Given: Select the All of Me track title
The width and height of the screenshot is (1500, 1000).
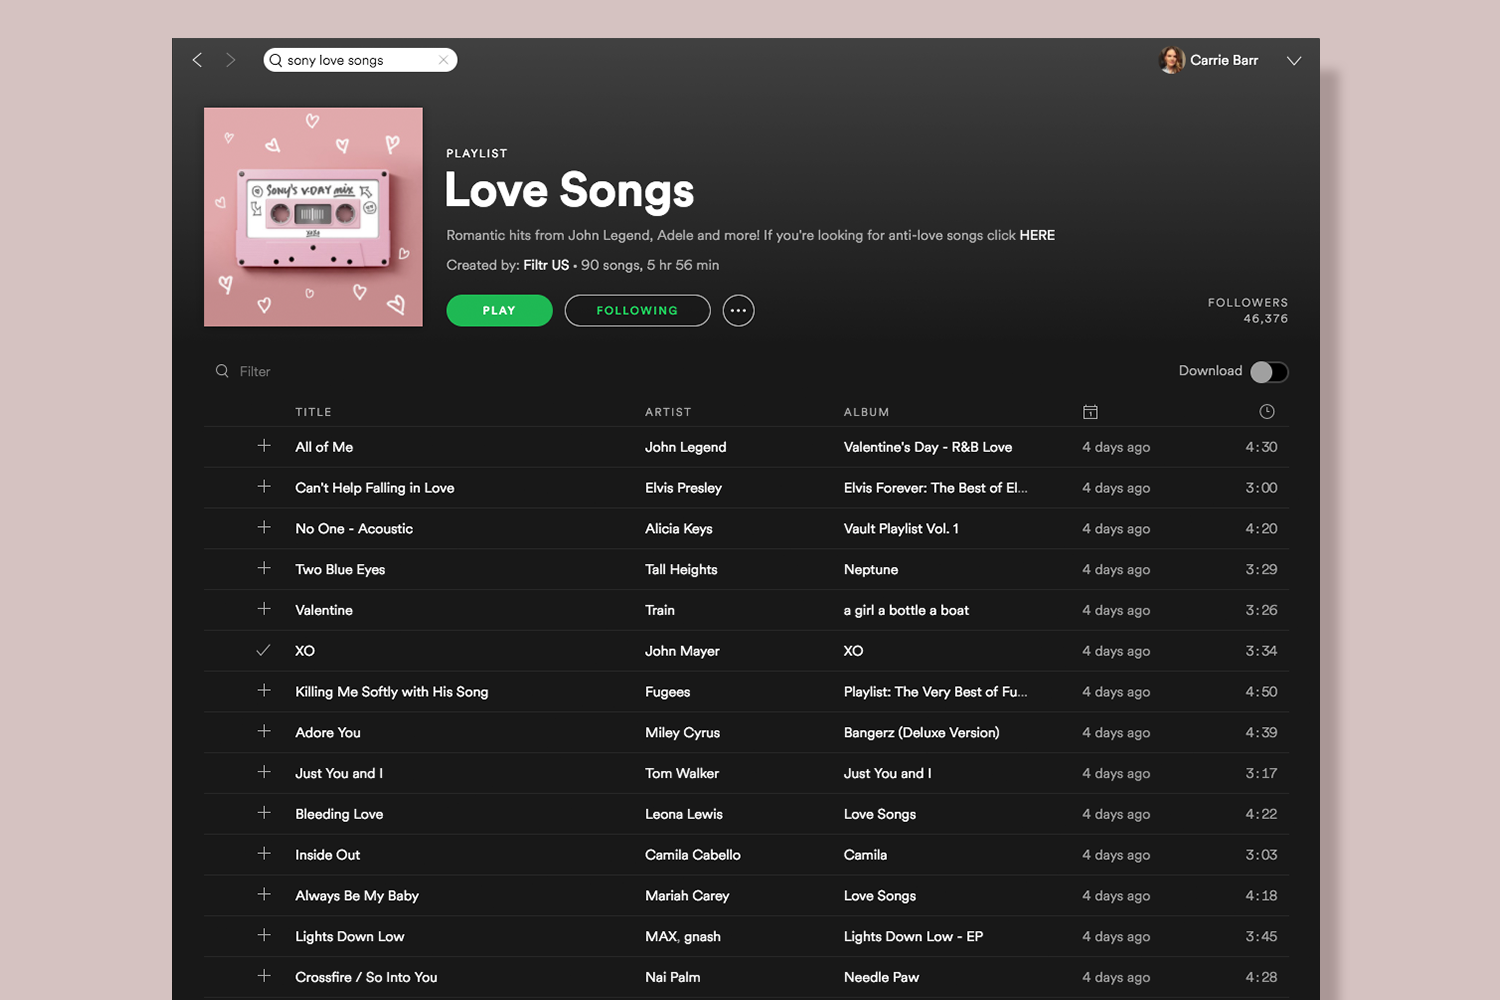Looking at the screenshot, I should [x=324, y=447].
